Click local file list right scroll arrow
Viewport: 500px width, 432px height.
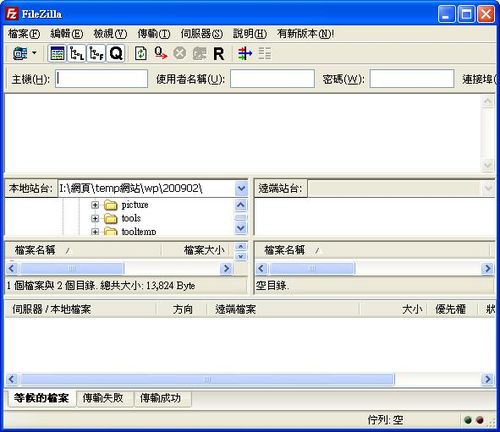pyautogui.click(x=226, y=268)
